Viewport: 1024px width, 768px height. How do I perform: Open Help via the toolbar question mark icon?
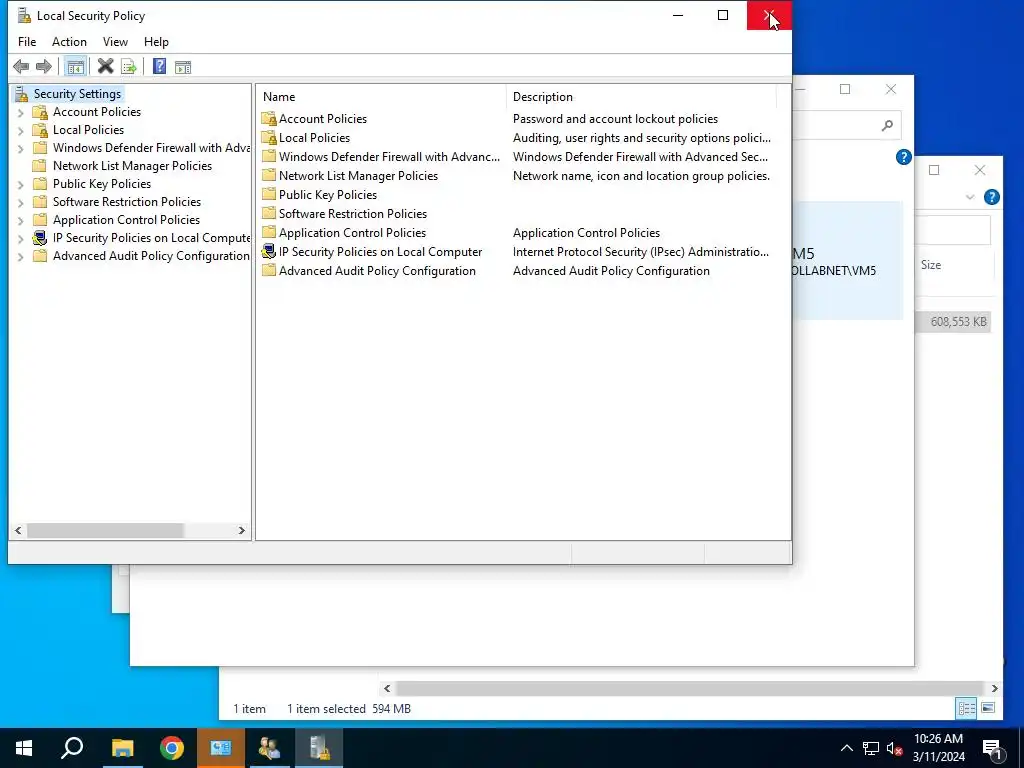coord(159,66)
